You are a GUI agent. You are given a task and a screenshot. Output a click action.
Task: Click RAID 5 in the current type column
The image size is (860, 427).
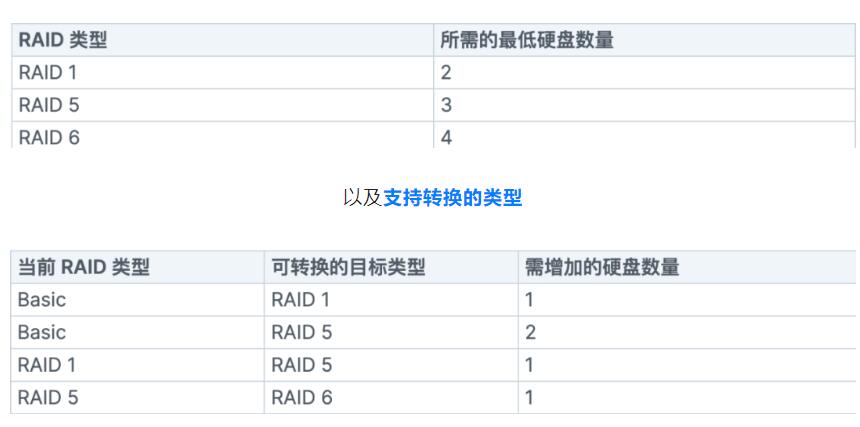137,397
